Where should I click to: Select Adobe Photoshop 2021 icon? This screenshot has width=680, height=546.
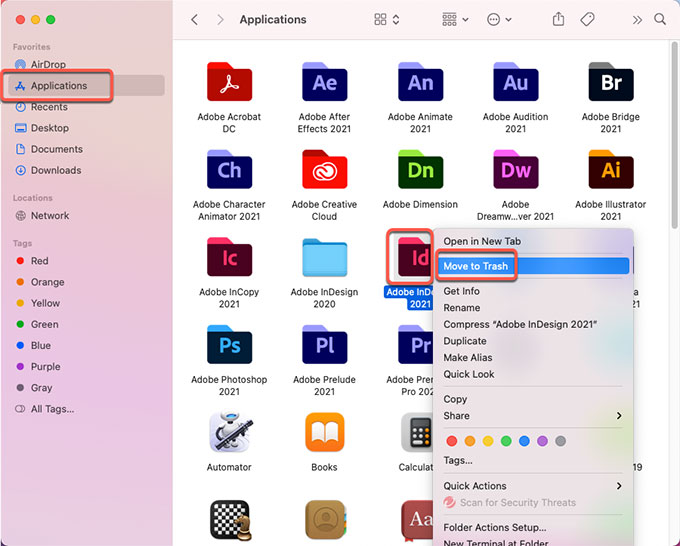point(229,345)
